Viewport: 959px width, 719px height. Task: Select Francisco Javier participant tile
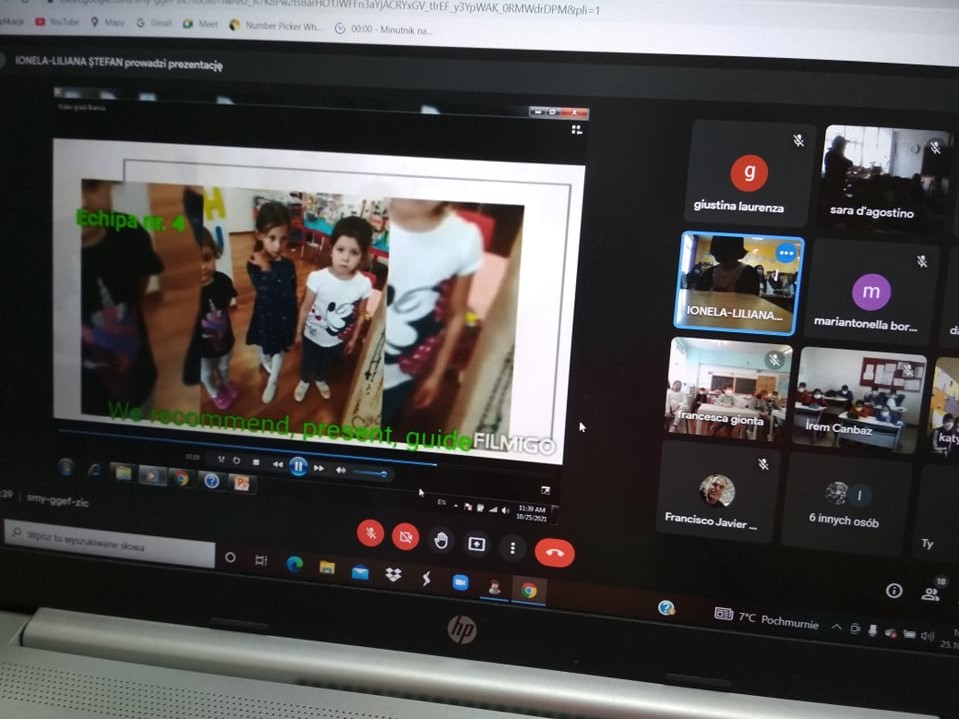click(x=716, y=494)
